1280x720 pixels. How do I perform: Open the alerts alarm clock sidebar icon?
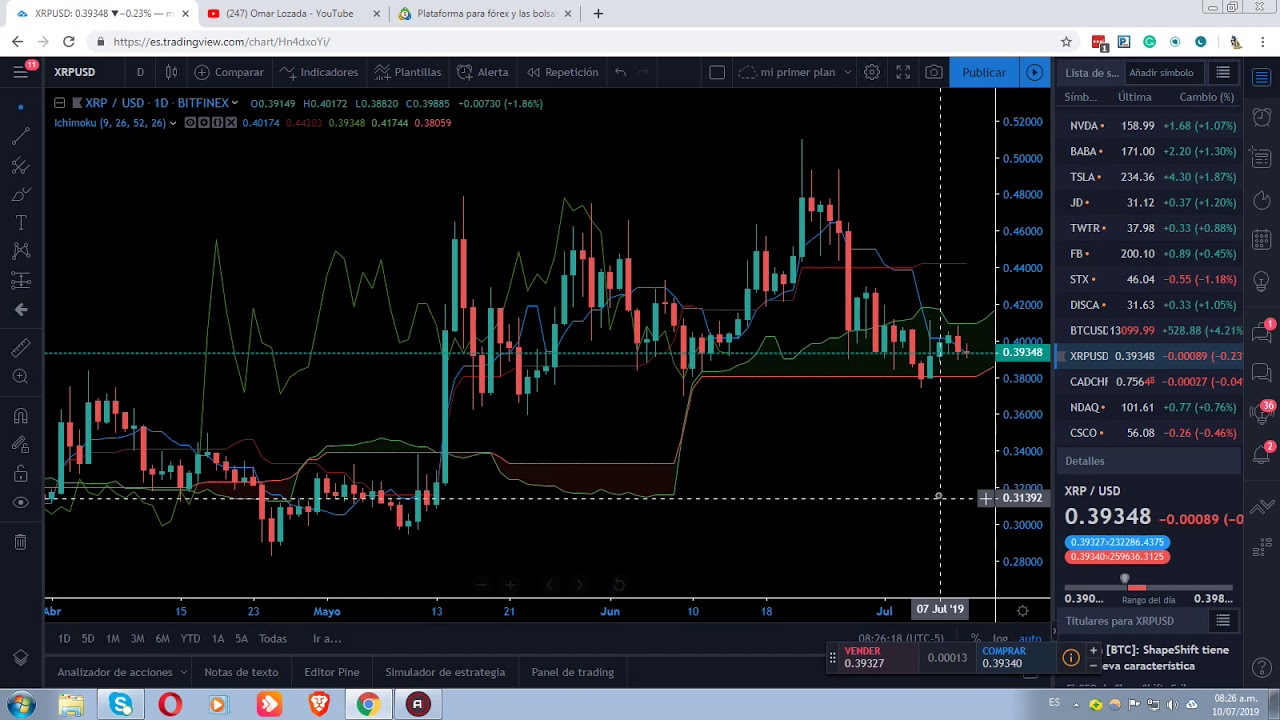[x=1262, y=117]
